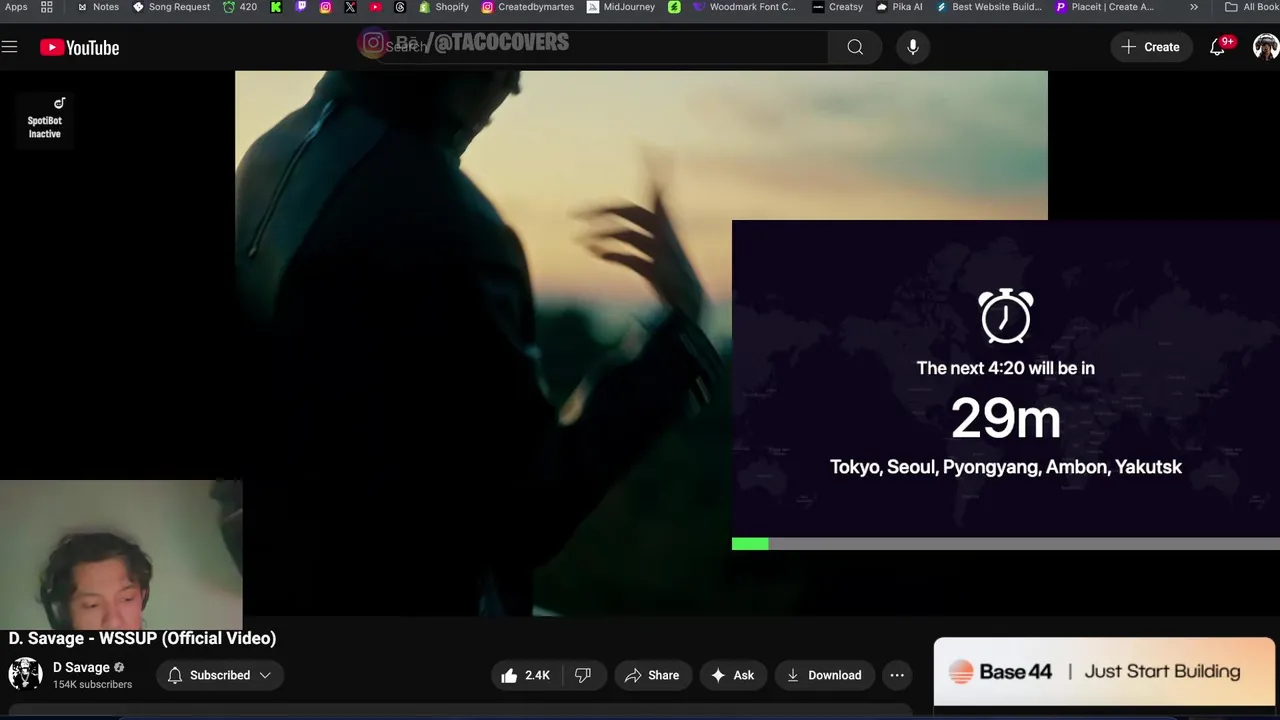
Task: Click the D Savage channel name
Action: point(81,667)
